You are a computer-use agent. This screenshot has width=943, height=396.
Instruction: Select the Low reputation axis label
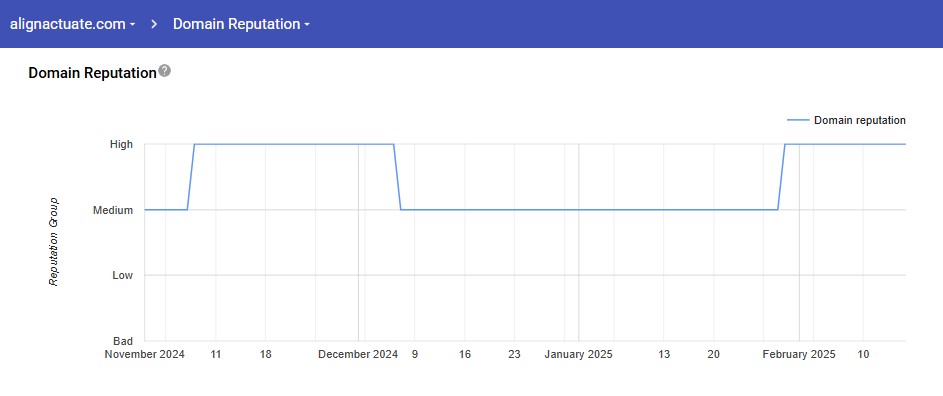tap(123, 276)
